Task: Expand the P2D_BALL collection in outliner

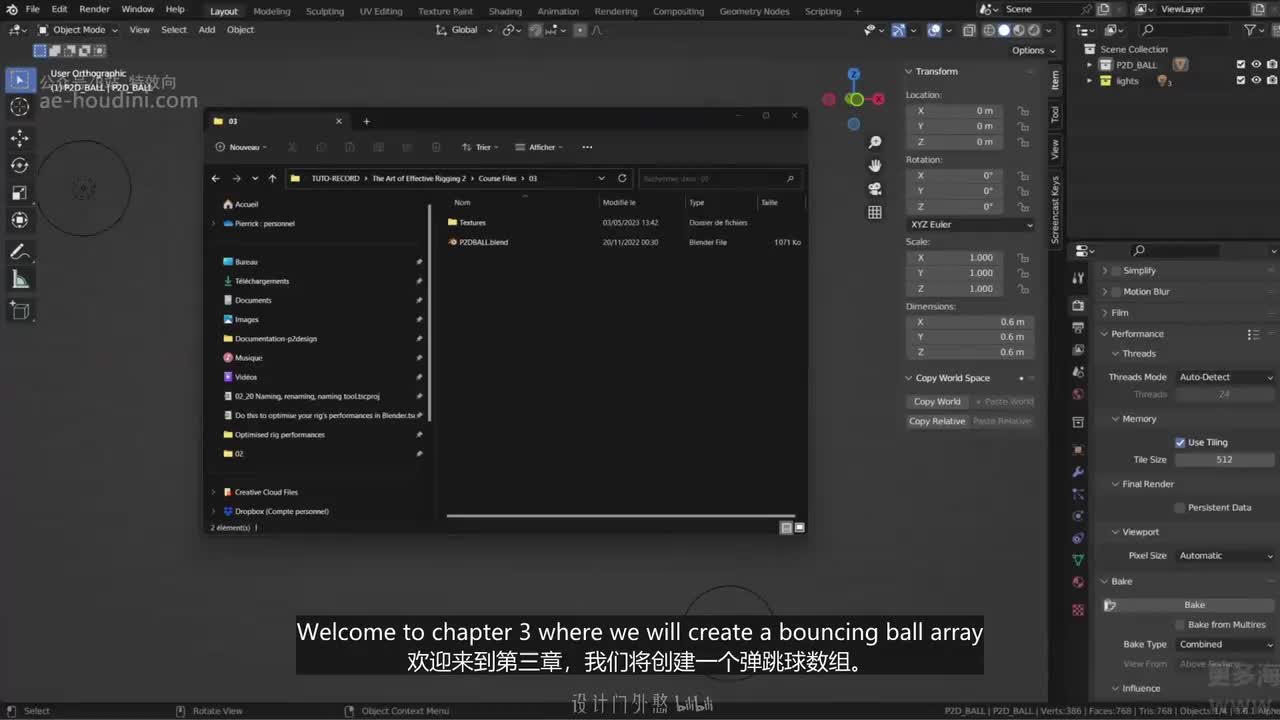Action: point(1090,65)
